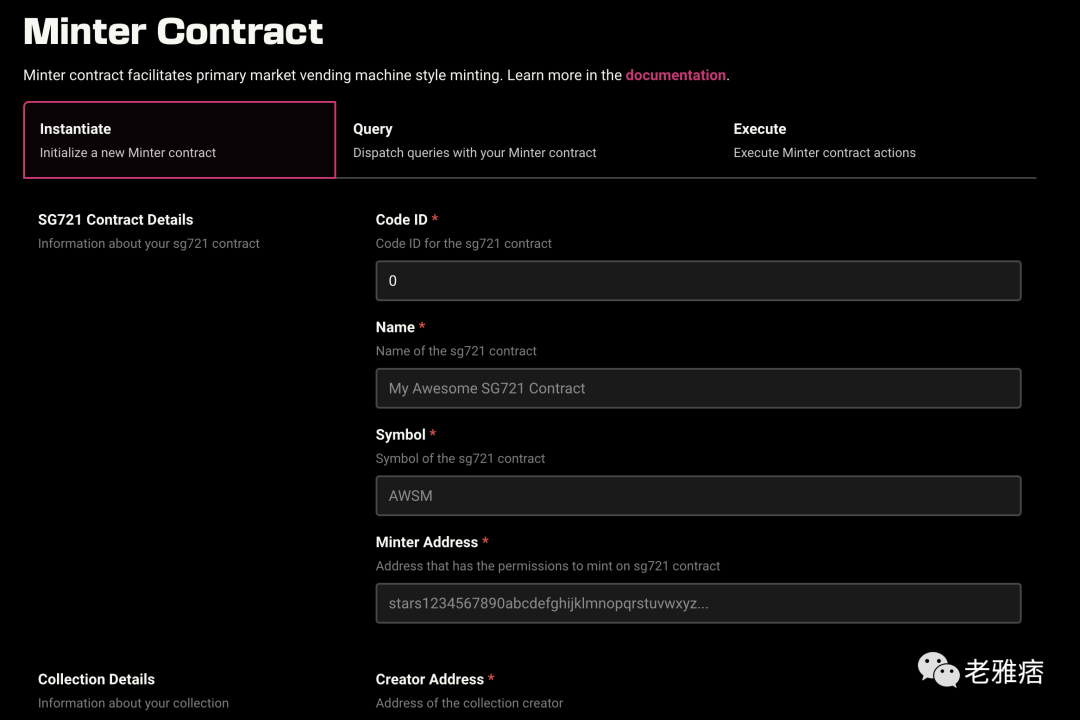
Task: Click the Minter Address input field
Action: 698,604
